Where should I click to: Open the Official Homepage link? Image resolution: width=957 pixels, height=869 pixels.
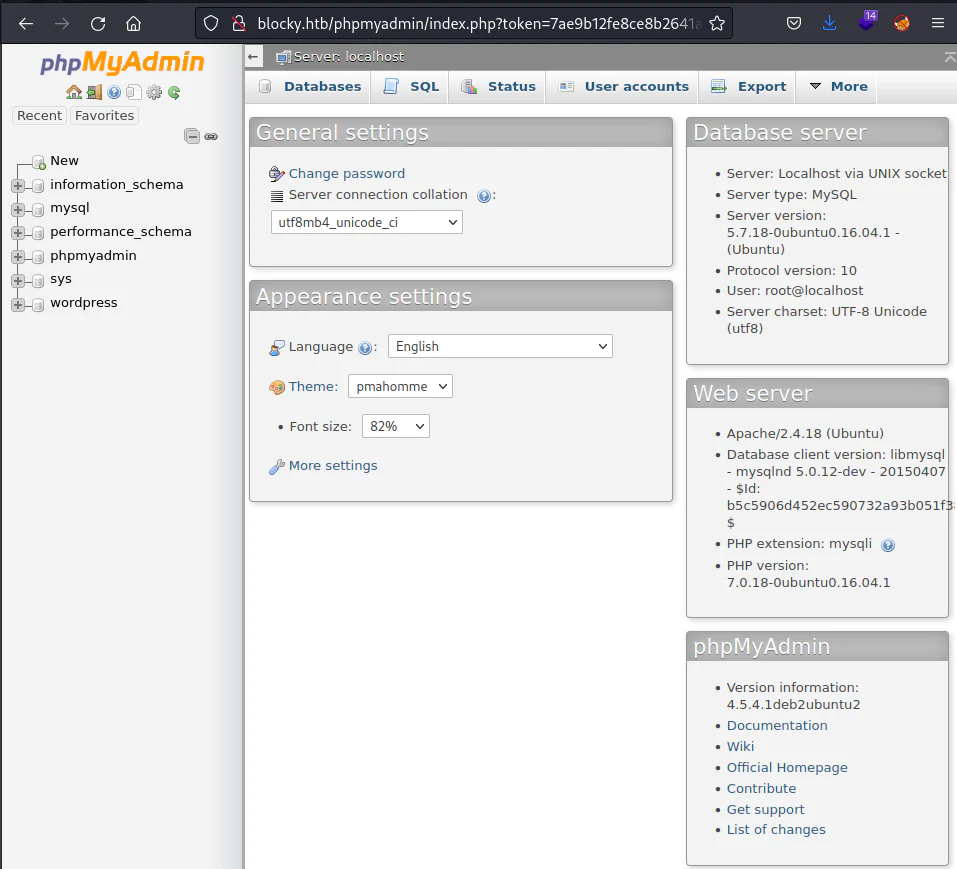pos(787,768)
